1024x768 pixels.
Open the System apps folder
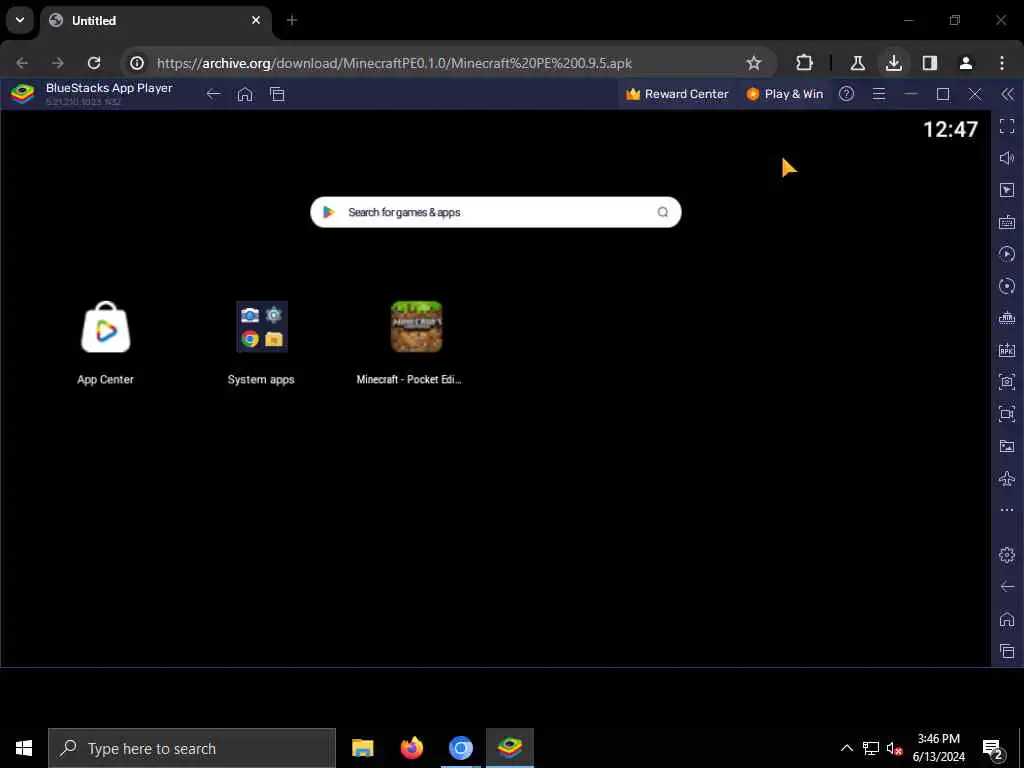[261, 327]
